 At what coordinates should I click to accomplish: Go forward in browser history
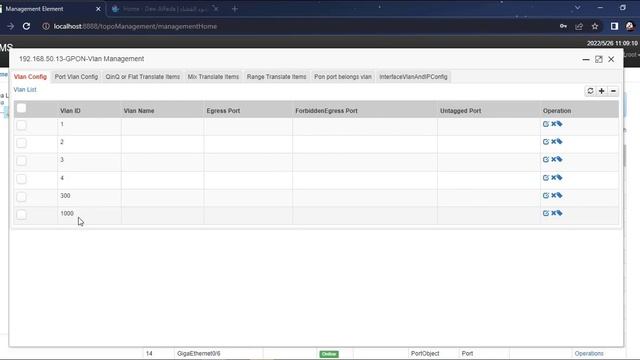[x=11, y=26]
